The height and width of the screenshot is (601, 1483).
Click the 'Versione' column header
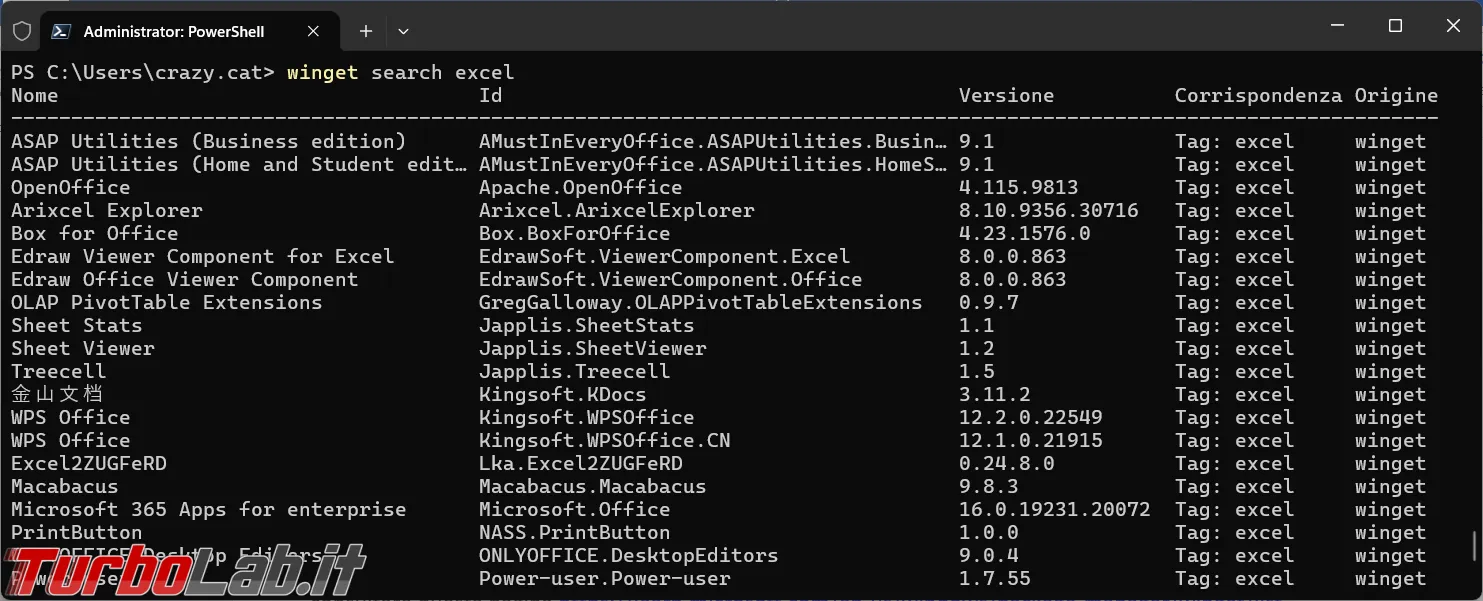[1006, 96]
